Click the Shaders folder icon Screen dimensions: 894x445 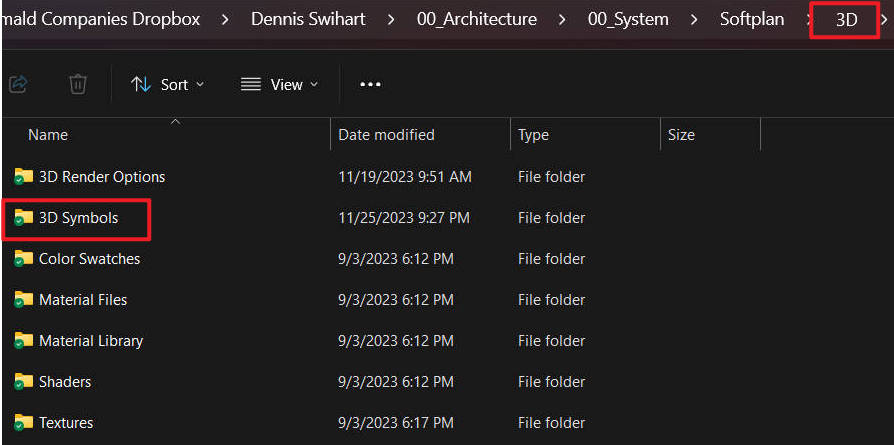click(24, 382)
